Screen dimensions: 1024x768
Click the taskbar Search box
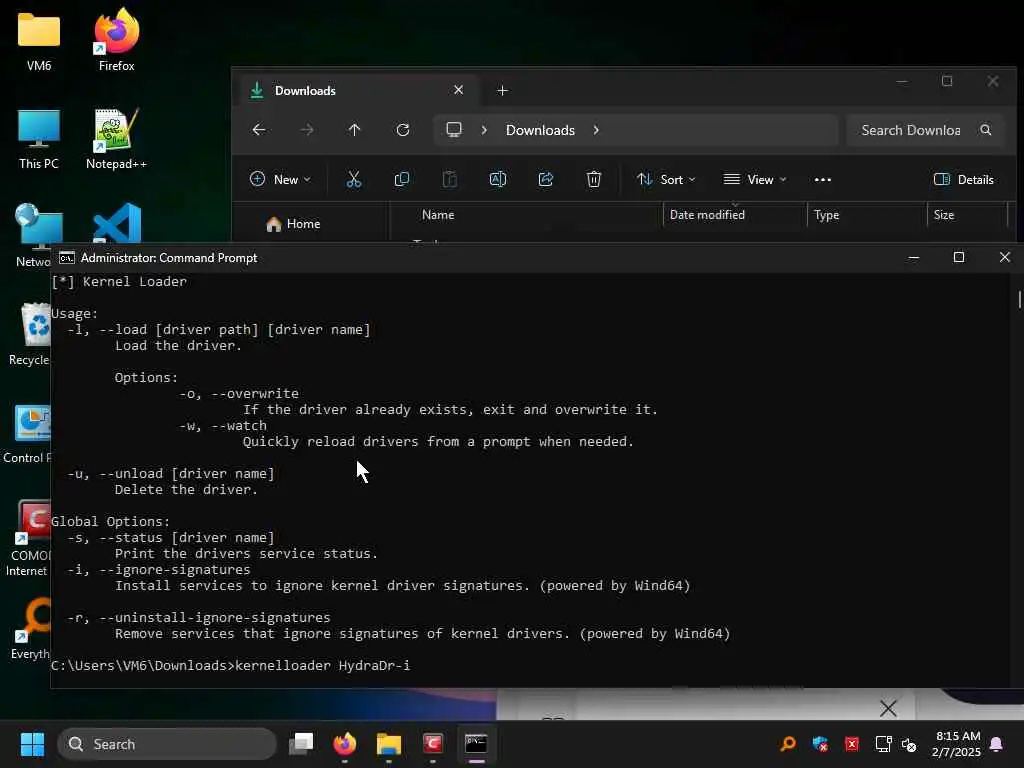coord(167,744)
